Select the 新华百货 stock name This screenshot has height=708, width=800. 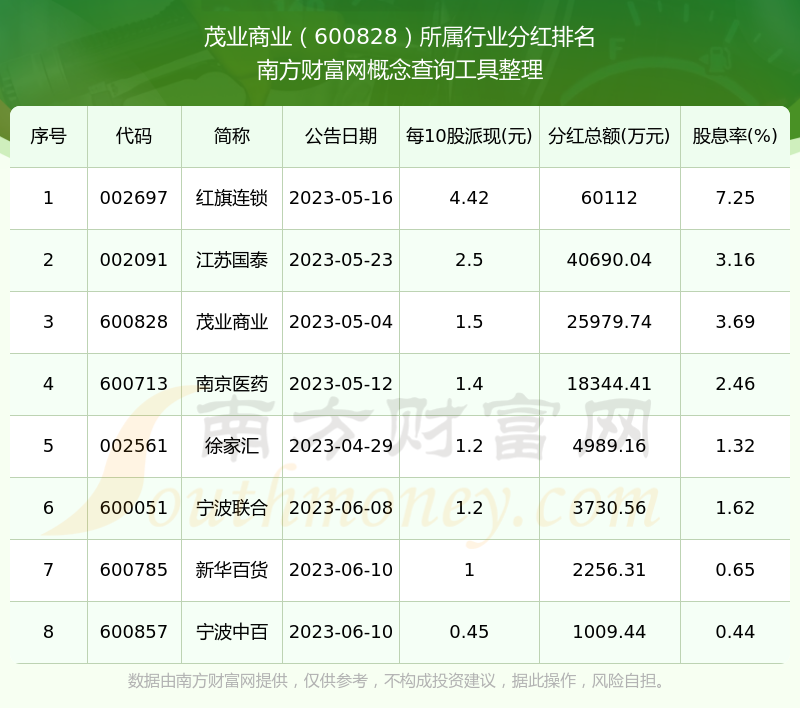231,570
